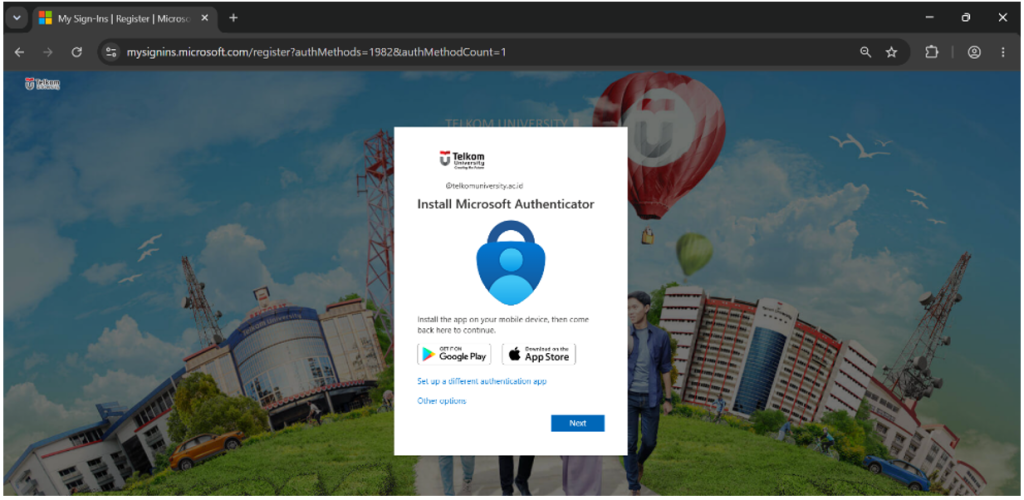1024x500 pixels.
Task: Reload the page with the refresh icon
Action: pos(76,52)
